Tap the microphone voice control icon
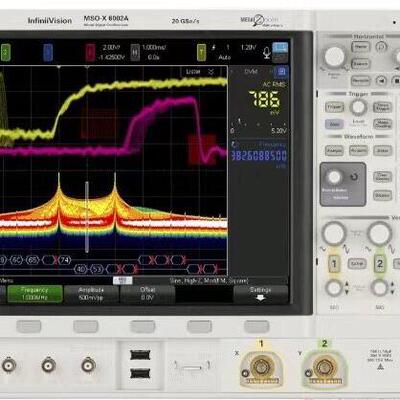The width and height of the screenshot is (400, 400). [266, 53]
